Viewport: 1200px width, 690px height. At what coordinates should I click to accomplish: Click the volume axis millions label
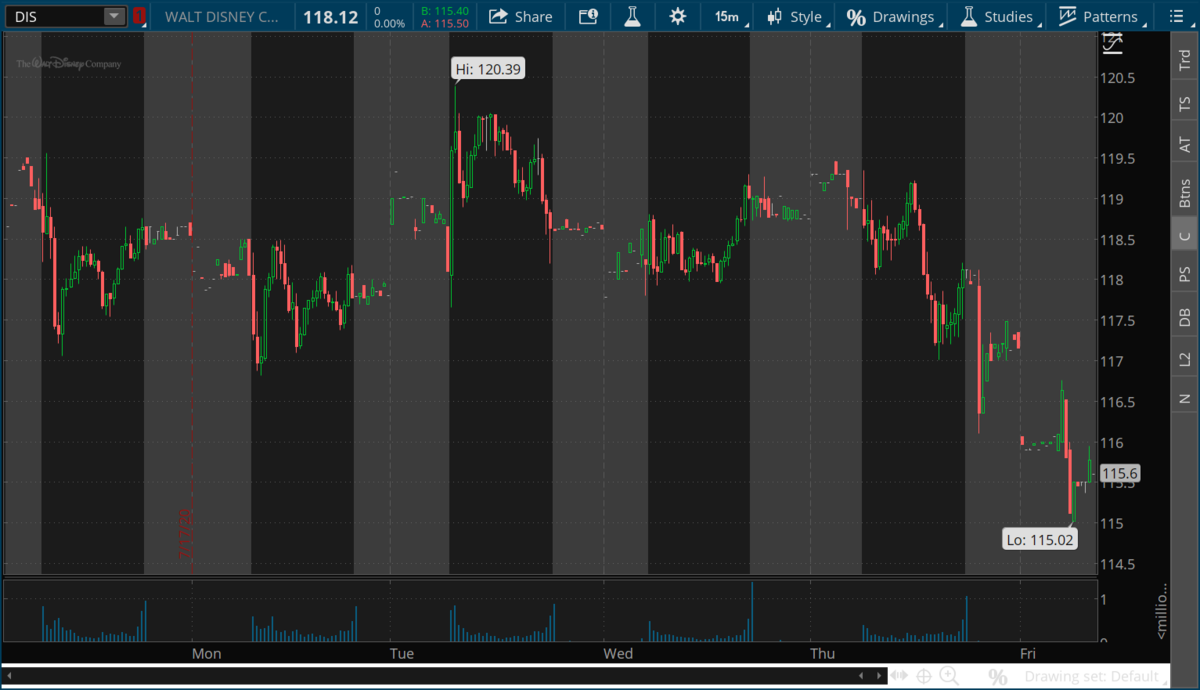tap(1161, 610)
